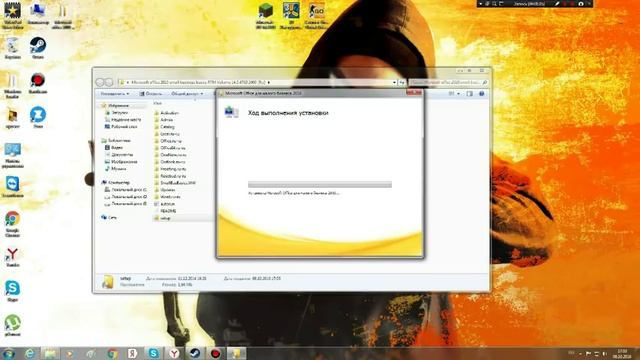Open the Общий доступ dropdown in Explorer
The image size is (640, 360).
pyautogui.click(x=187, y=94)
